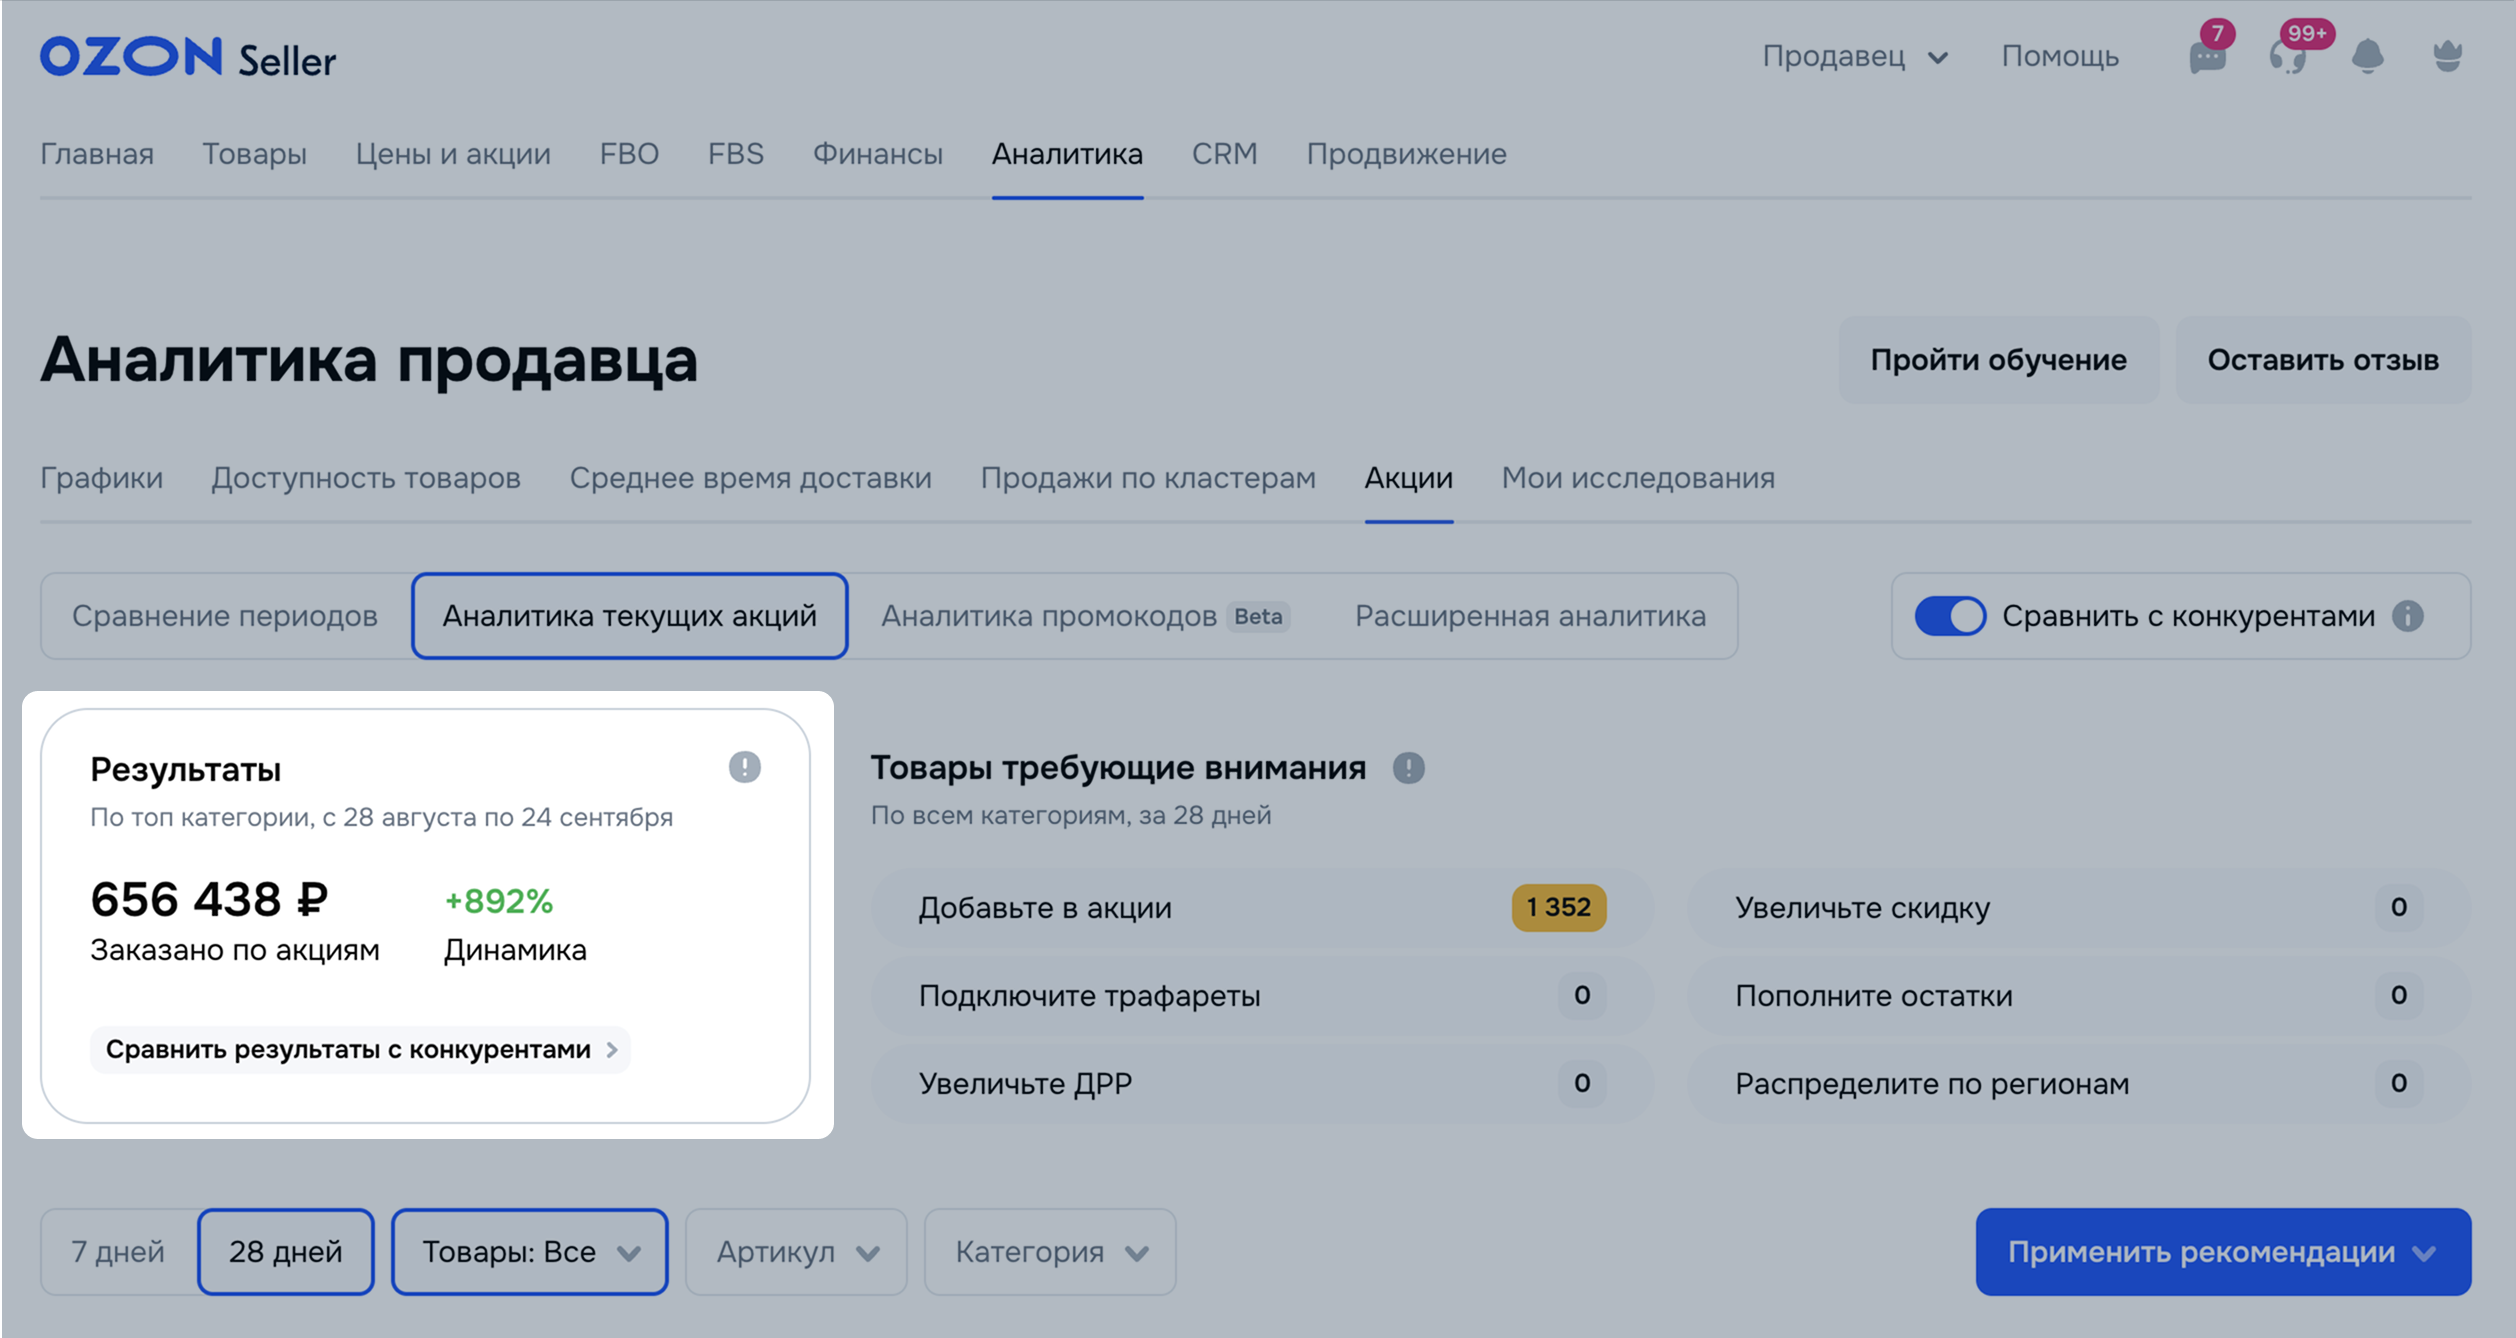2516x1338 pixels.
Task: Toggle the Сравнить с конкурентами switch
Action: click(x=1949, y=616)
